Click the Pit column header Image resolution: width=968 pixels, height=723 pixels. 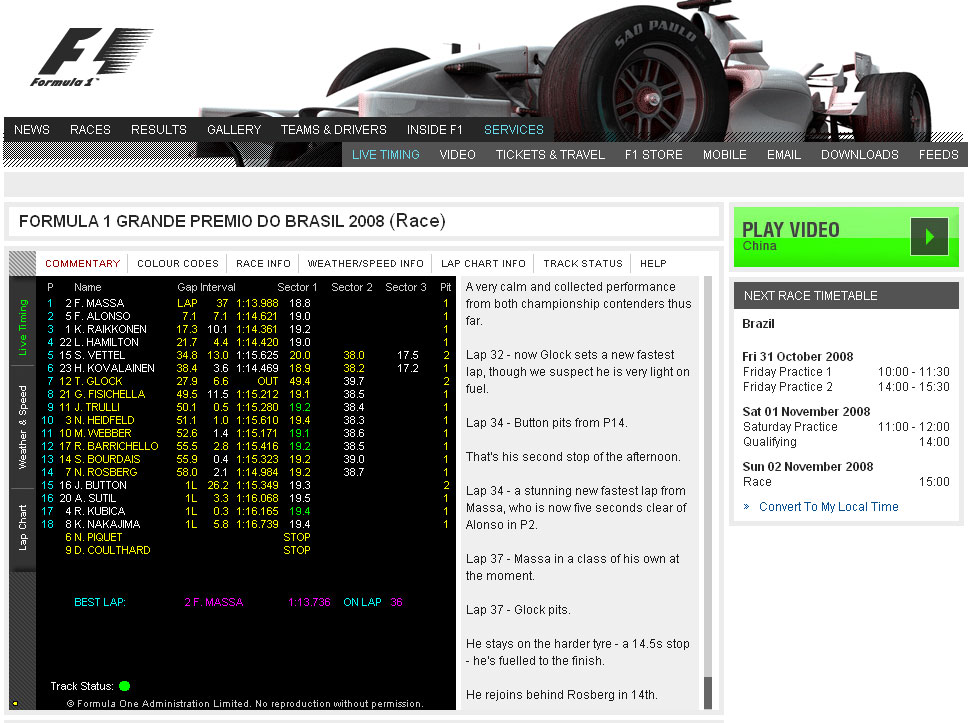point(445,287)
